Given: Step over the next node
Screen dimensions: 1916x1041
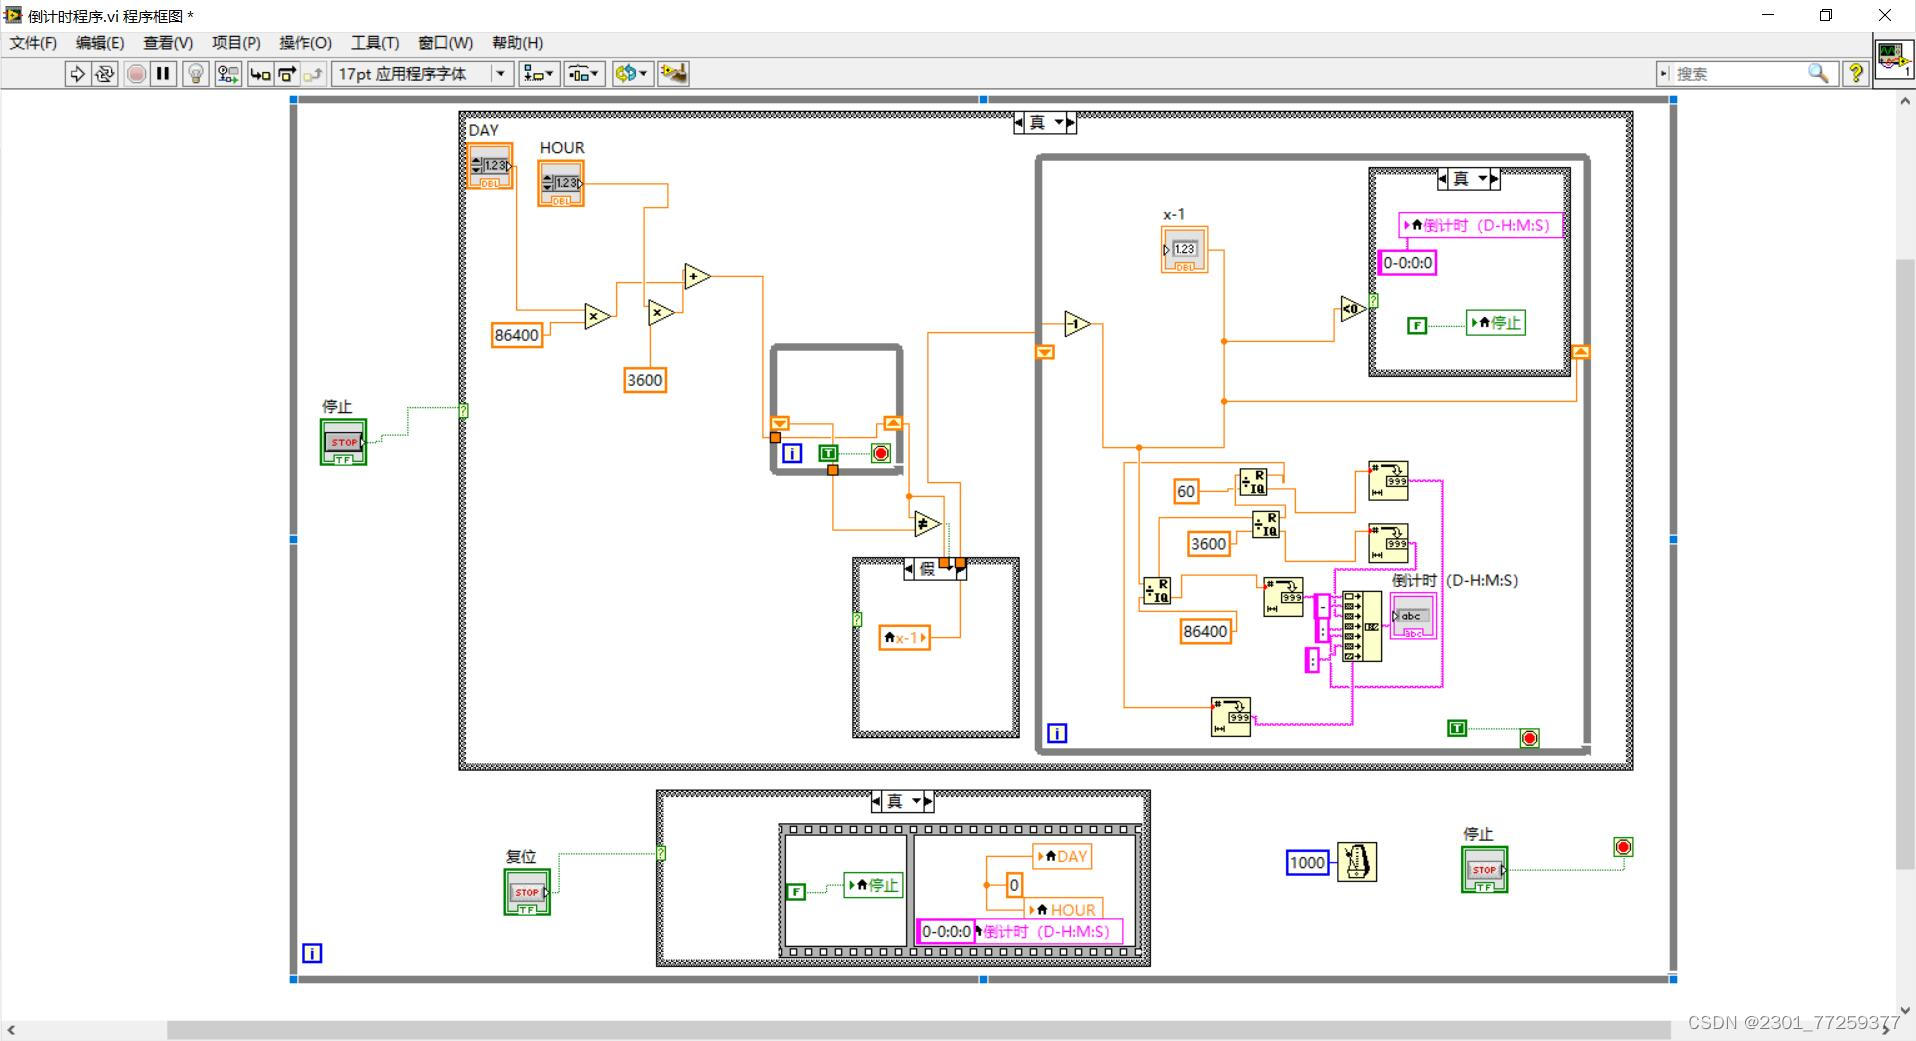Looking at the screenshot, I should coord(287,74).
